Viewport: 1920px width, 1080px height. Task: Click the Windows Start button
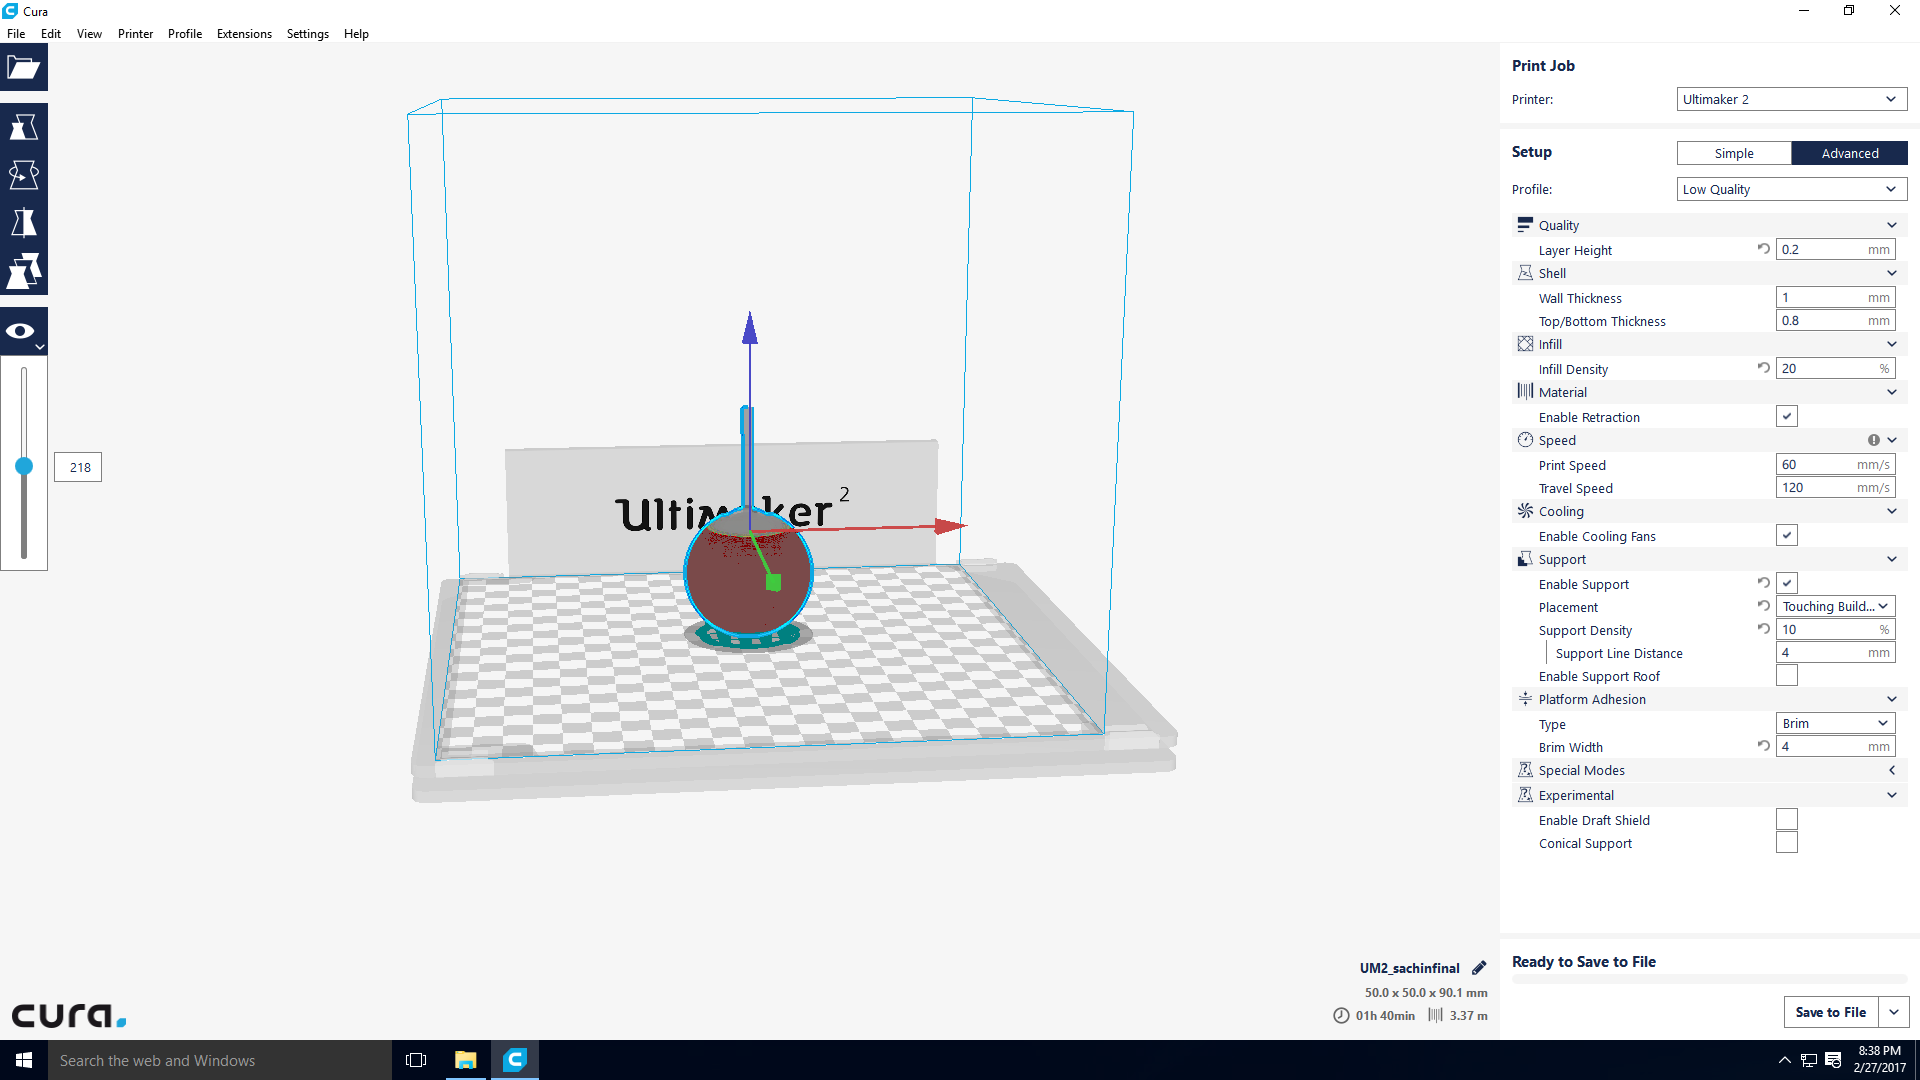click(24, 1060)
